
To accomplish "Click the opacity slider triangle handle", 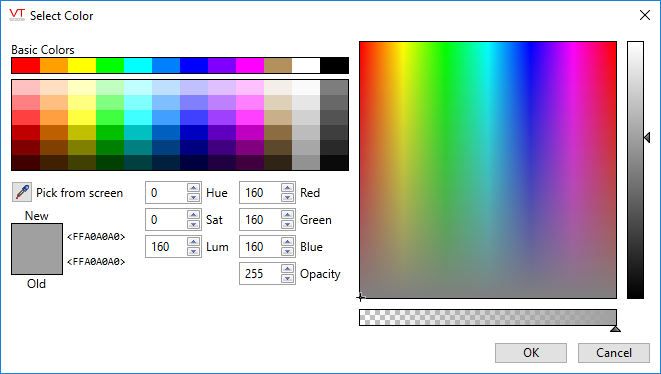I will 615,329.
